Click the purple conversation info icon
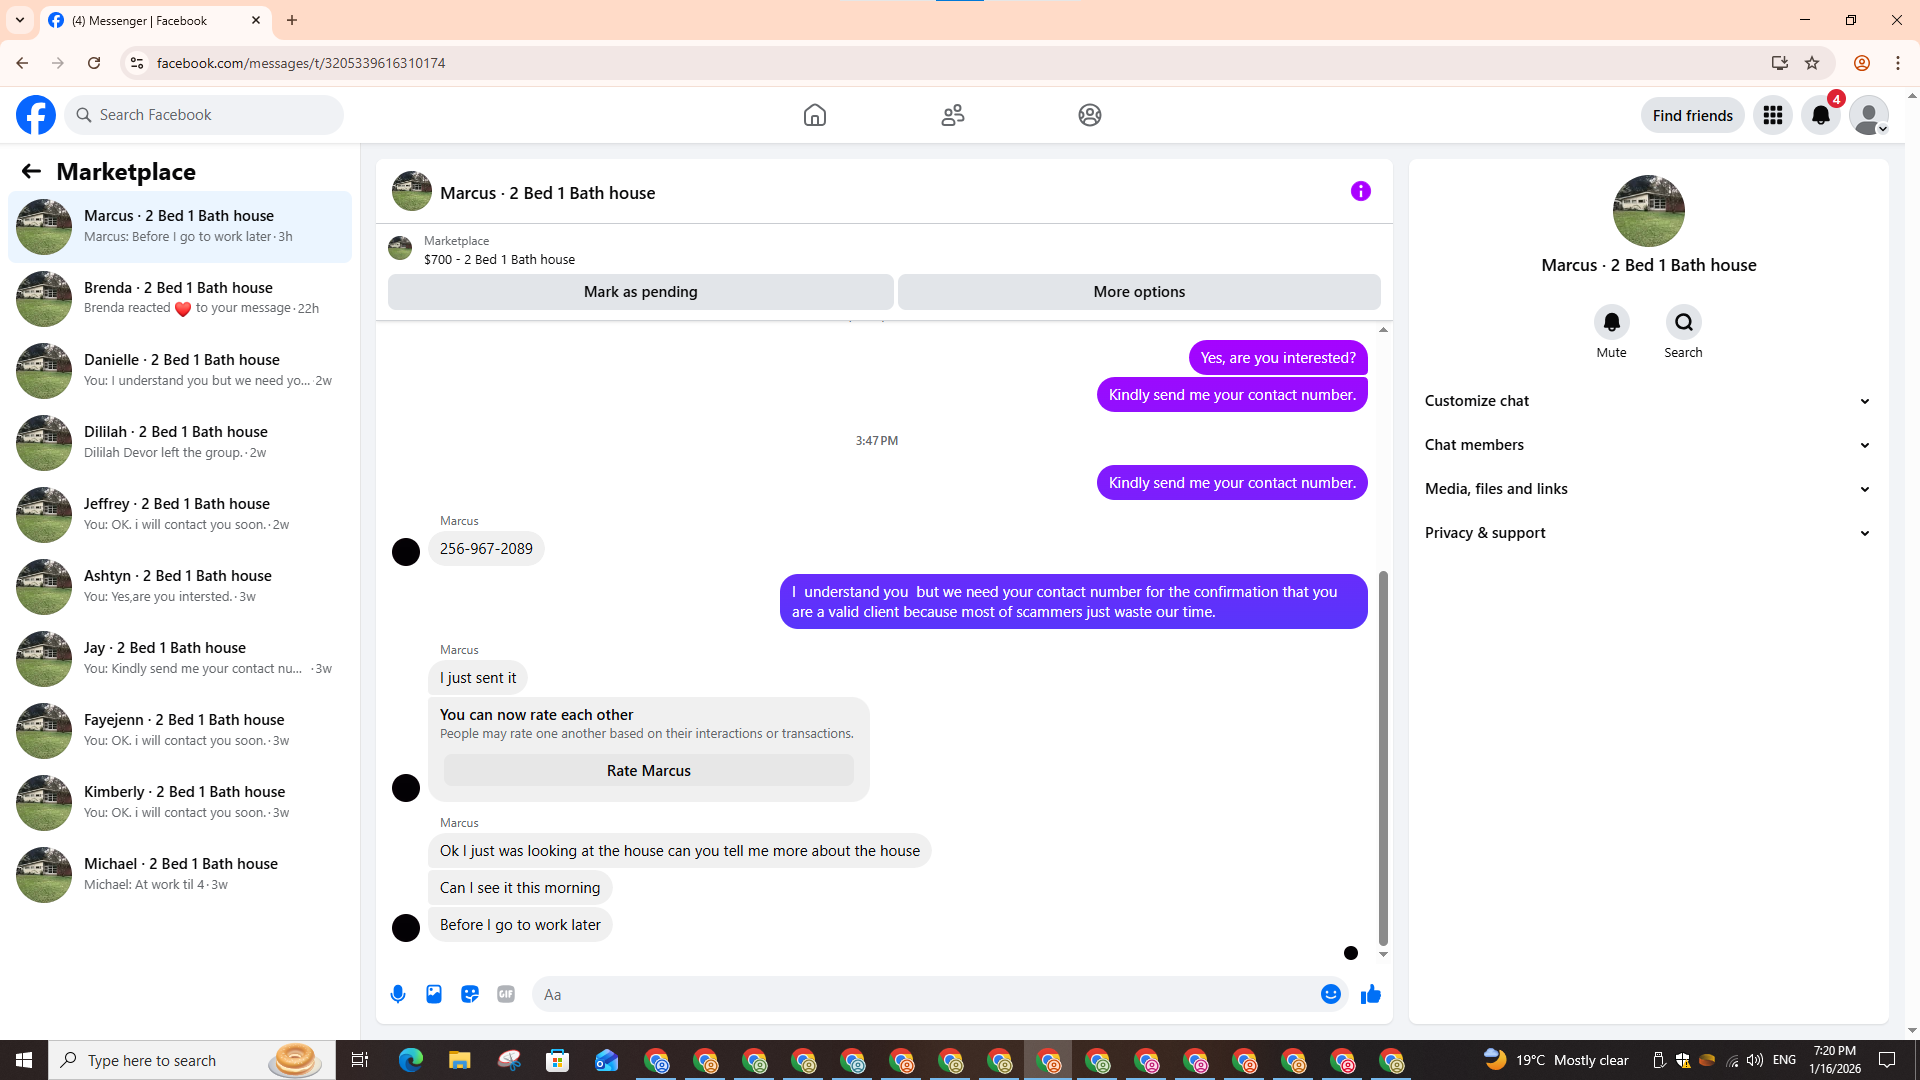Screen dimensions: 1920x1080 pyautogui.click(x=1360, y=191)
